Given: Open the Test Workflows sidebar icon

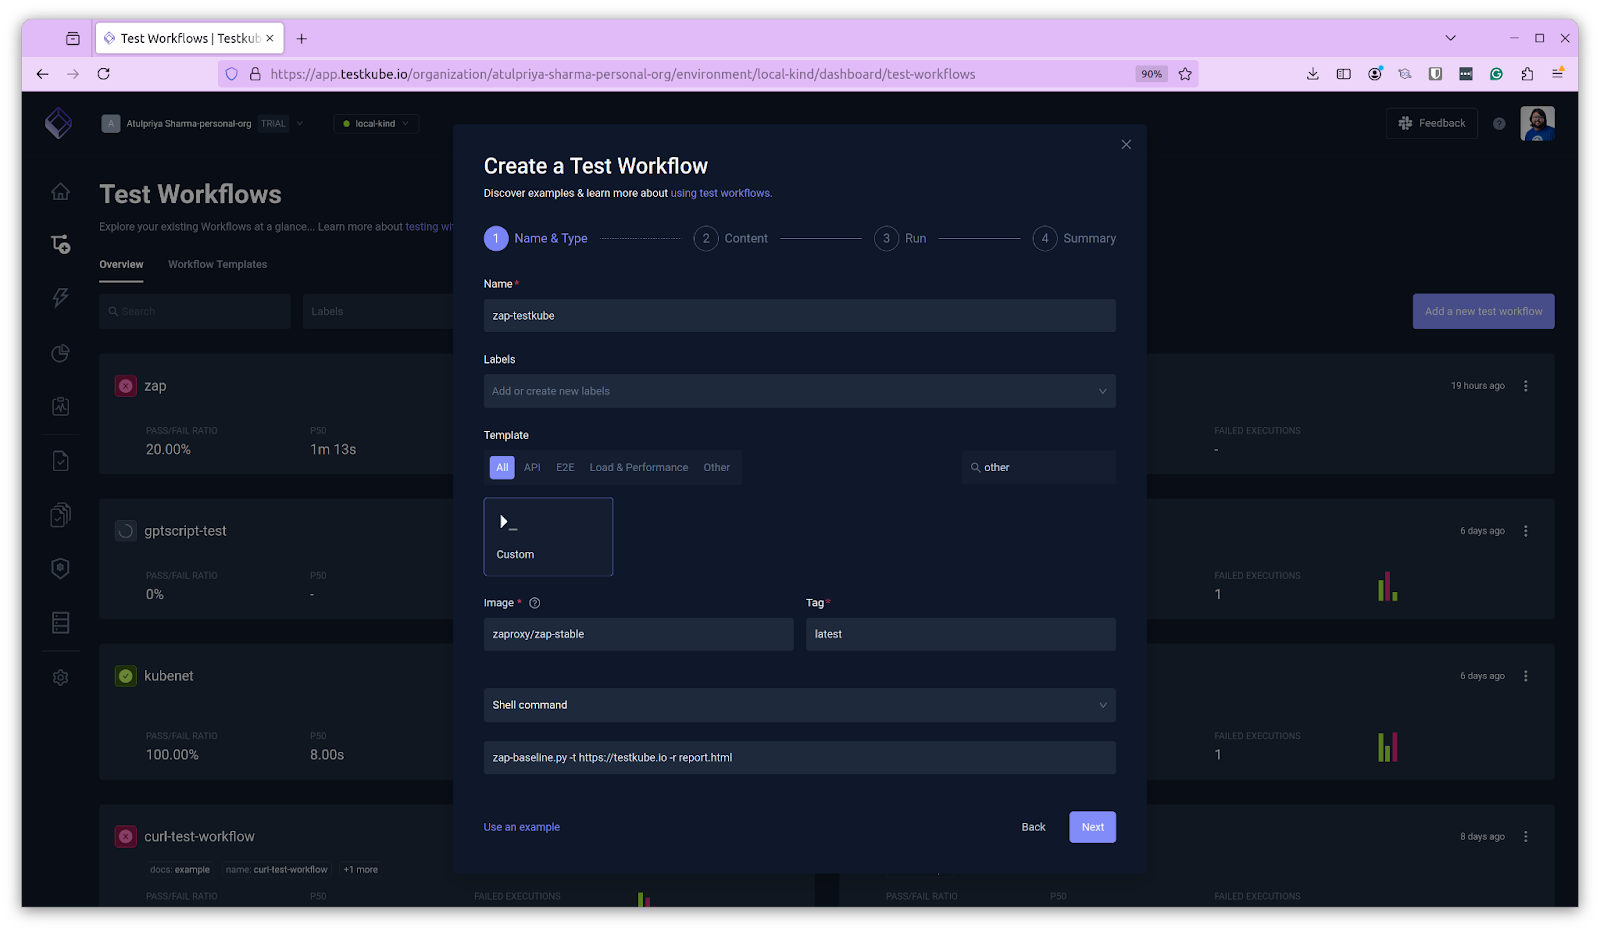Looking at the screenshot, I should (61, 244).
